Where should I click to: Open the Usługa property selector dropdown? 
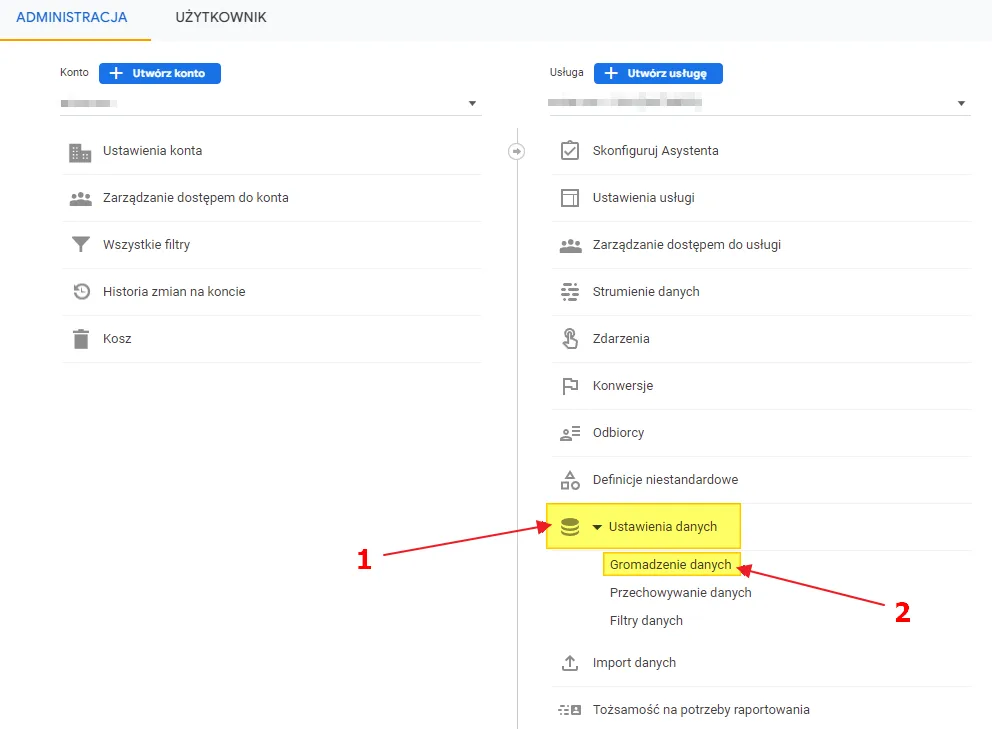tap(760, 103)
